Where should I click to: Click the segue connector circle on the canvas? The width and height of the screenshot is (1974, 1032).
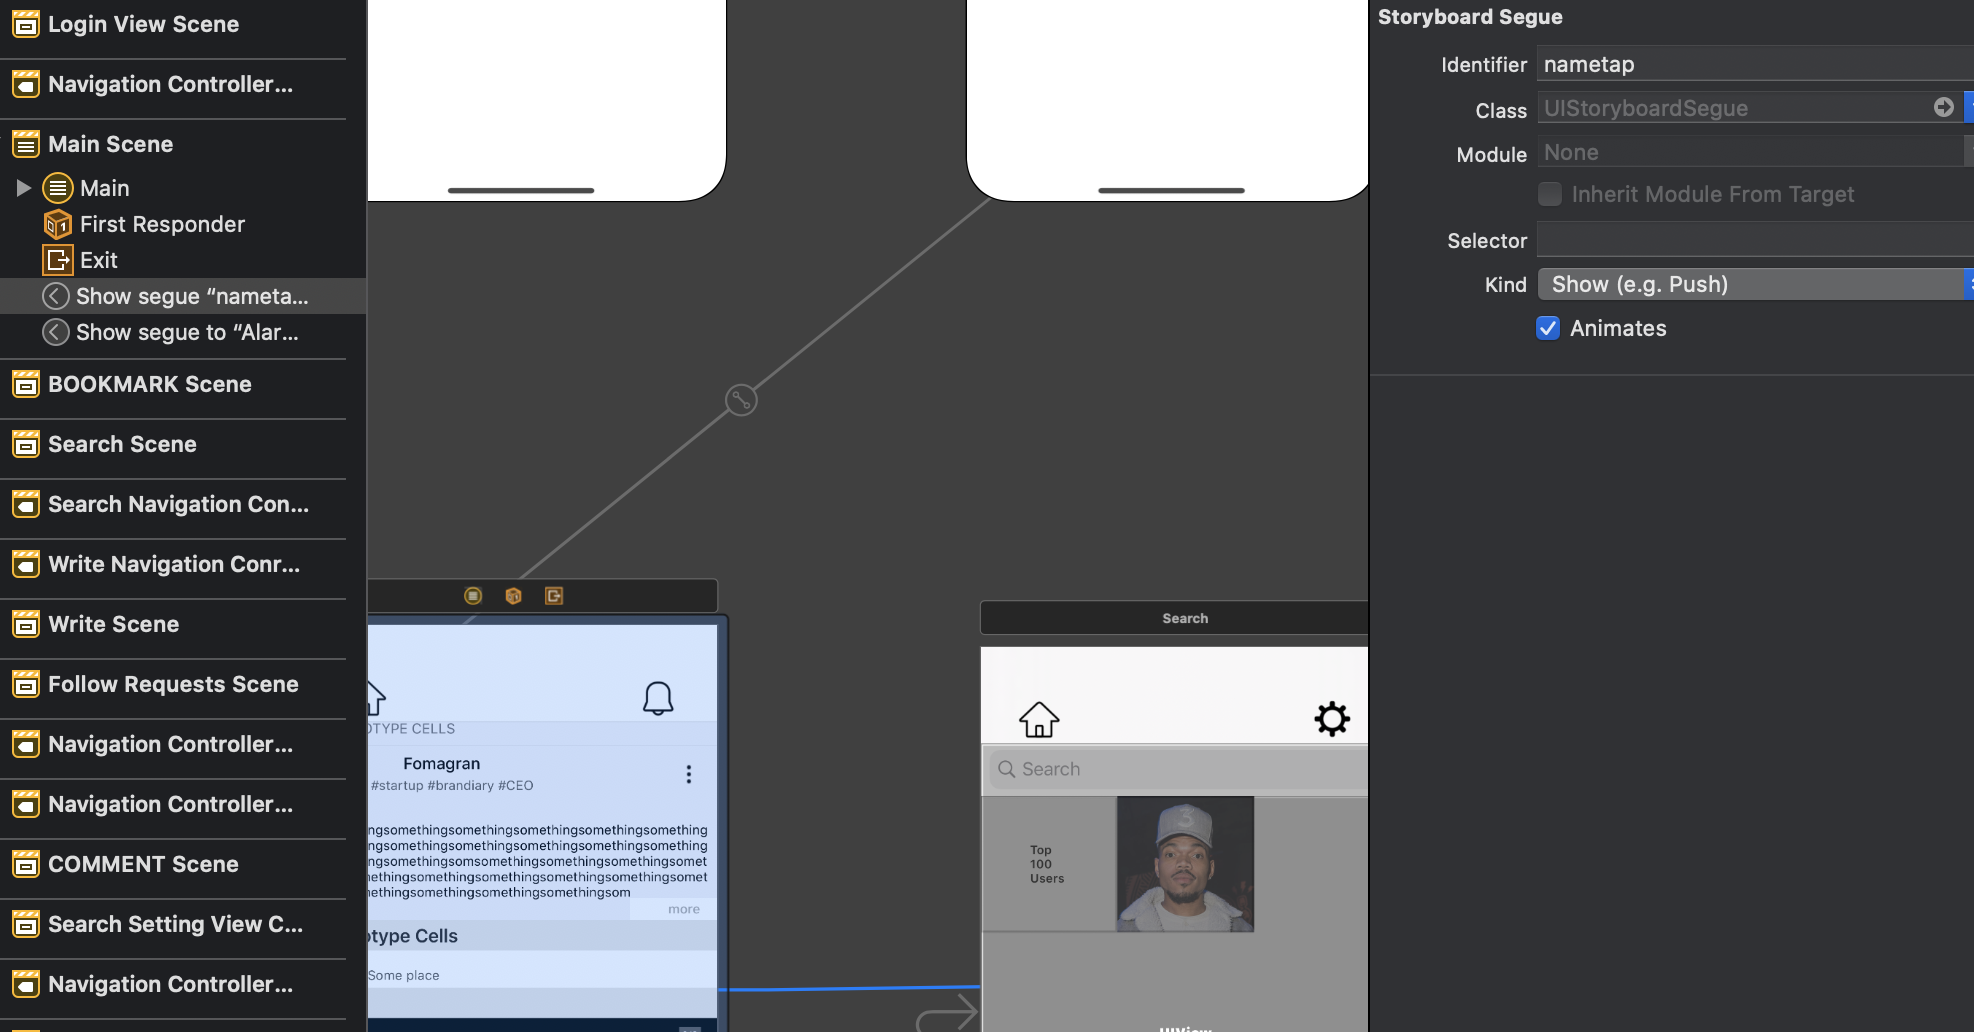(x=741, y=400)
